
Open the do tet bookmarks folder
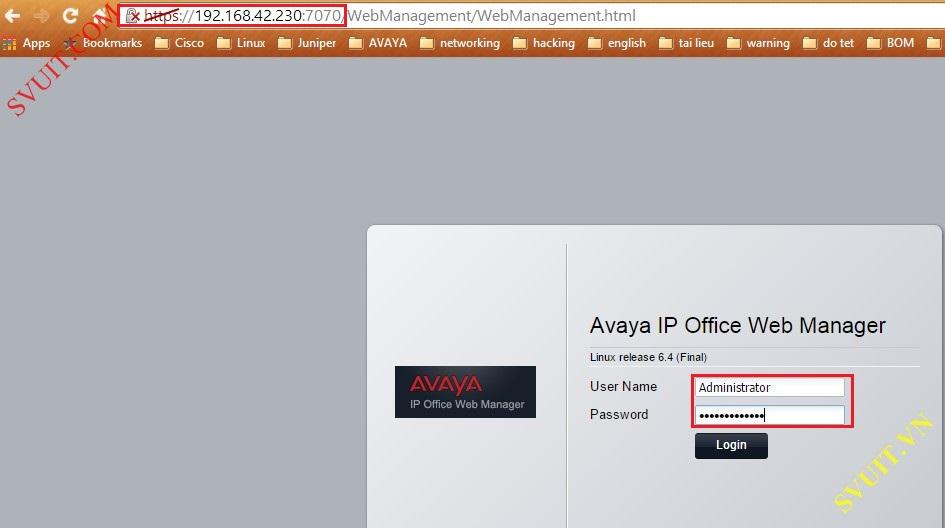point(829,43)
